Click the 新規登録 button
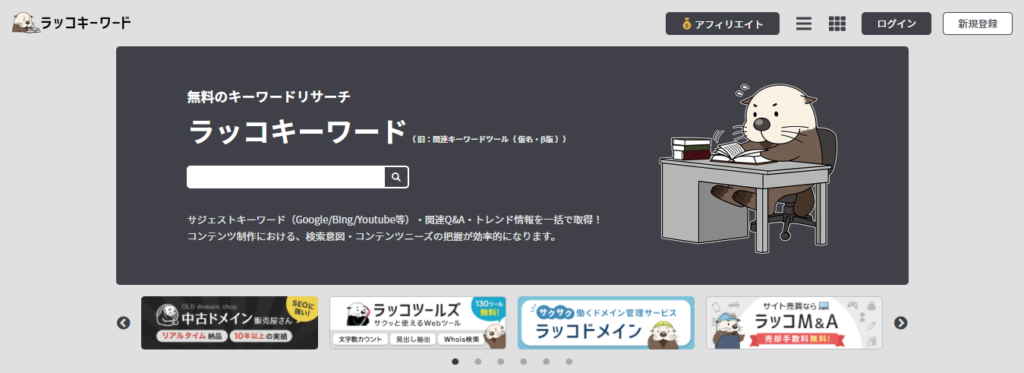1024x373 pixels. click(x=978, y=24)
